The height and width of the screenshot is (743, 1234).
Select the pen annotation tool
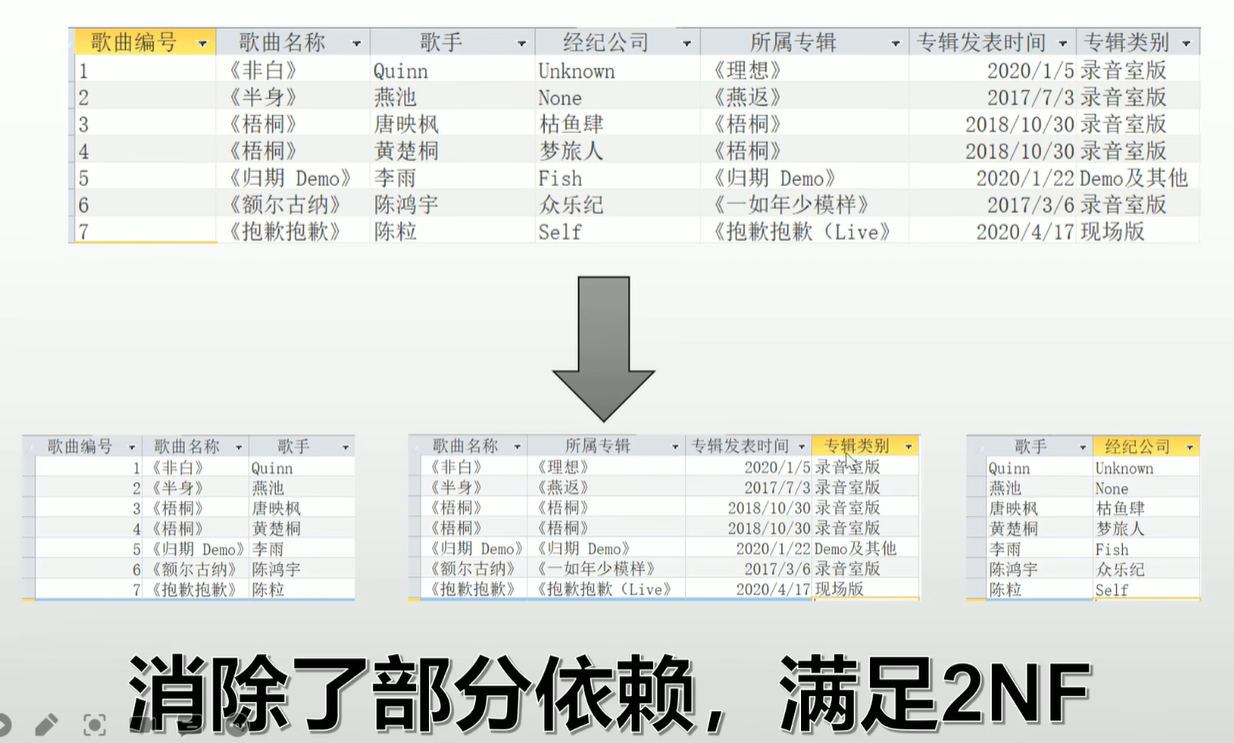tap(46, 724)
